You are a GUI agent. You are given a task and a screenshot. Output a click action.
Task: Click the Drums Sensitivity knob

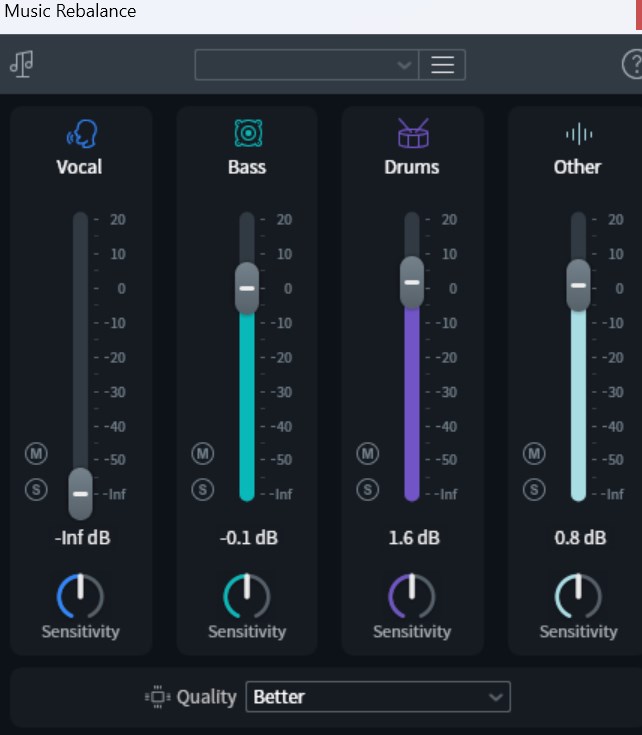pyautogui.click(x=412, y=596)
